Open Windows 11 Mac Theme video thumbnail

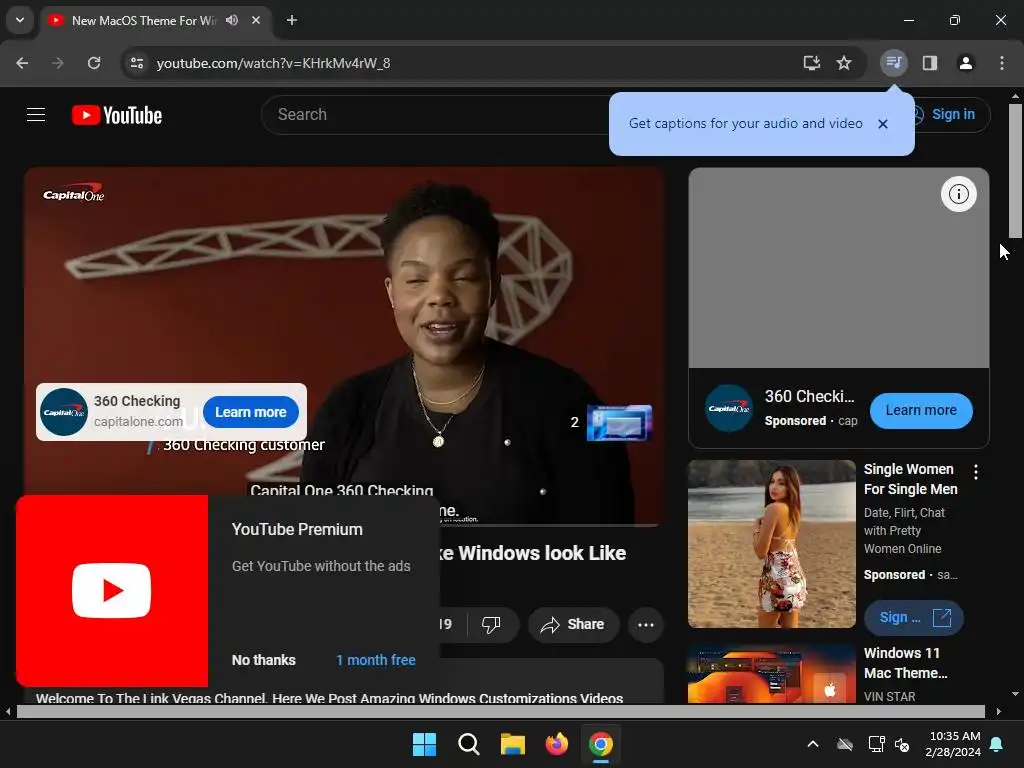coord(771,674)
